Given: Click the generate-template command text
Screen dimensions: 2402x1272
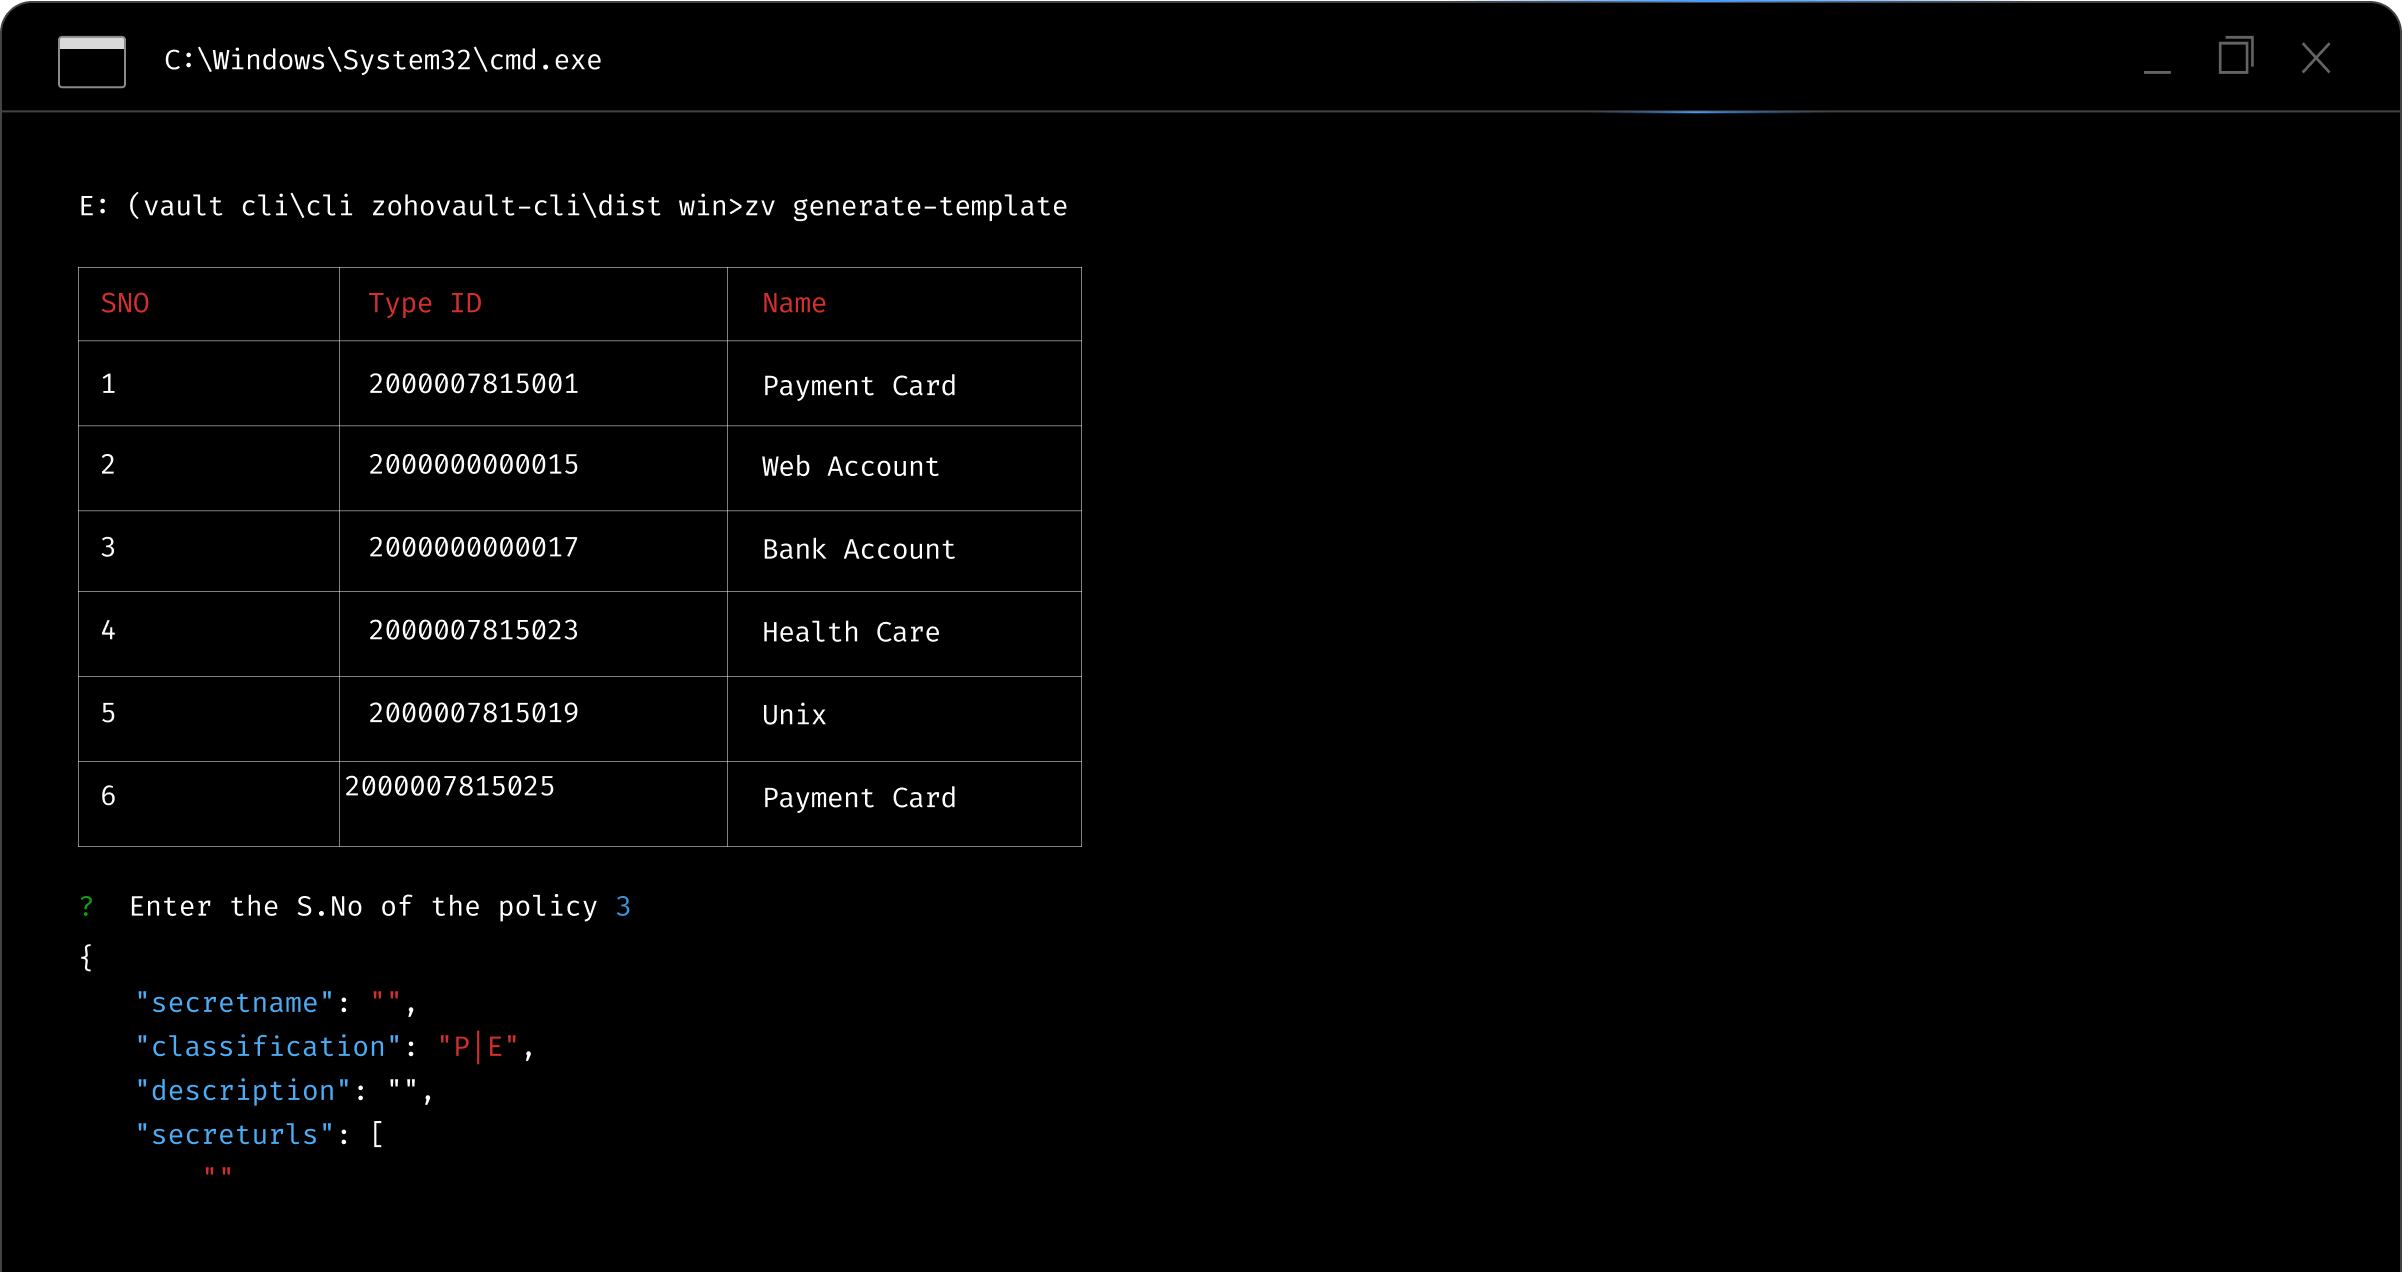Looking at the screenshot, I should click(x=929, y=207).
